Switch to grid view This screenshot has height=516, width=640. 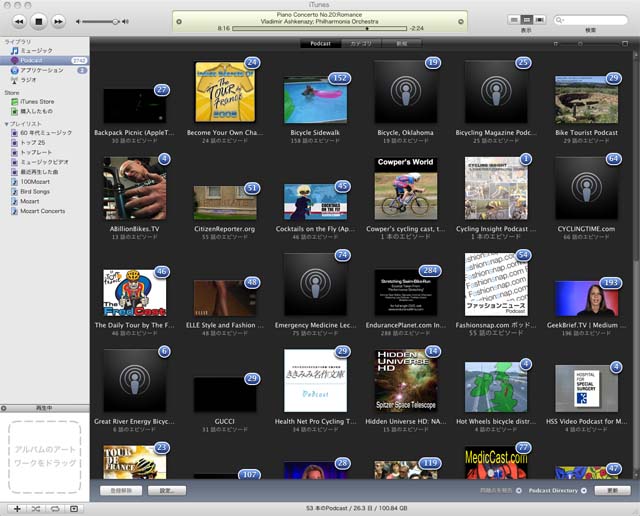(x=527, y=20)
